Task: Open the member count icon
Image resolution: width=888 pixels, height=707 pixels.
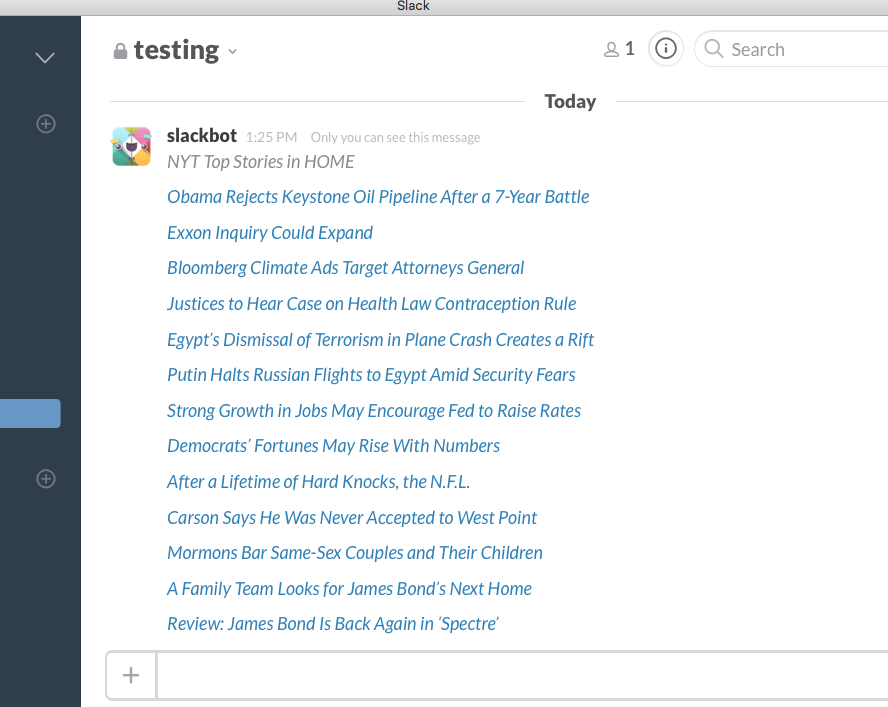Action: click(x=619, y=49)
